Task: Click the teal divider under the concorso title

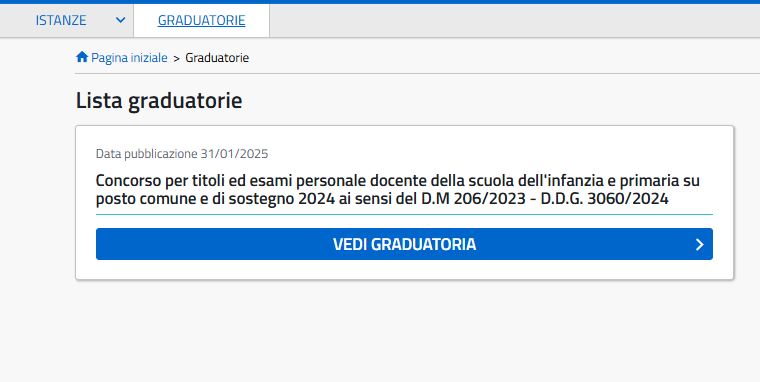Action: (x=404, y=214)
